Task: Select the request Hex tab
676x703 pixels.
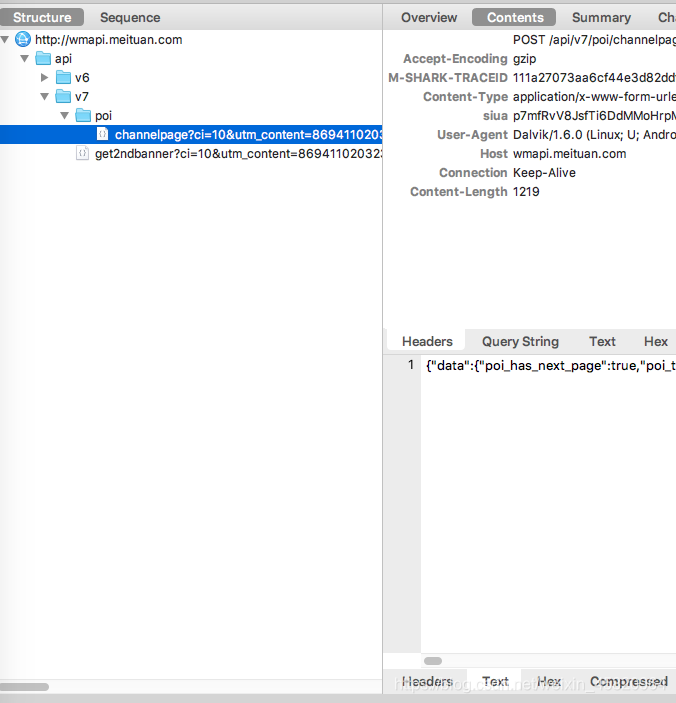Action: (x=655, y=341)
